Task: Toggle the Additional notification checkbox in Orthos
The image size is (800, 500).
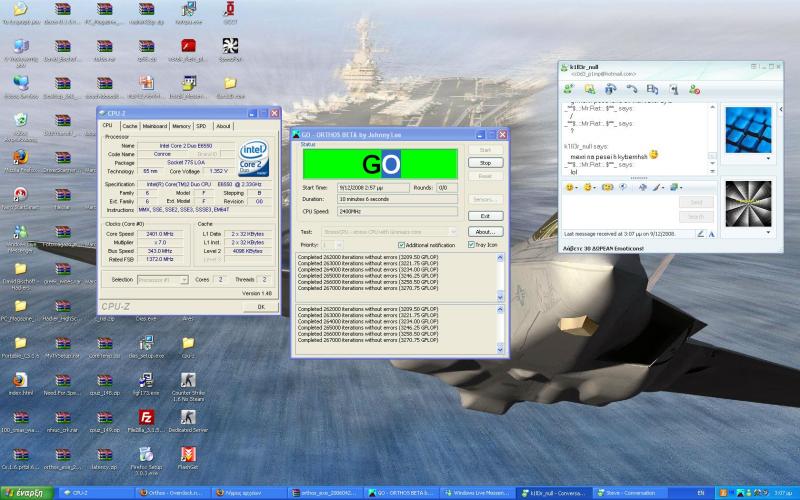Action: coord(401,245)
